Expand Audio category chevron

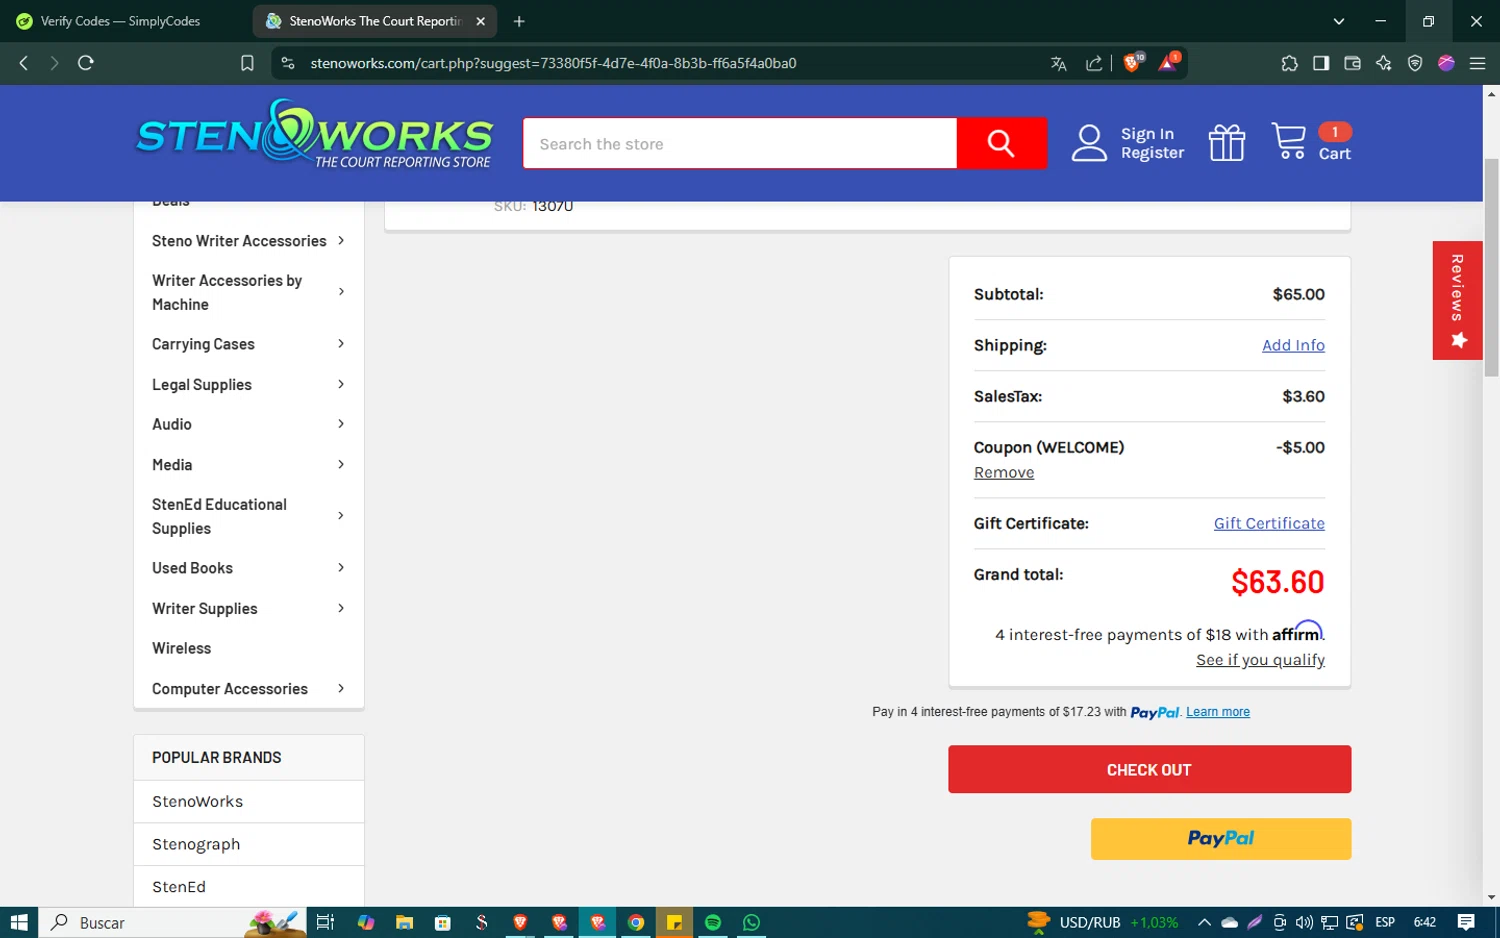pos(341,424)
